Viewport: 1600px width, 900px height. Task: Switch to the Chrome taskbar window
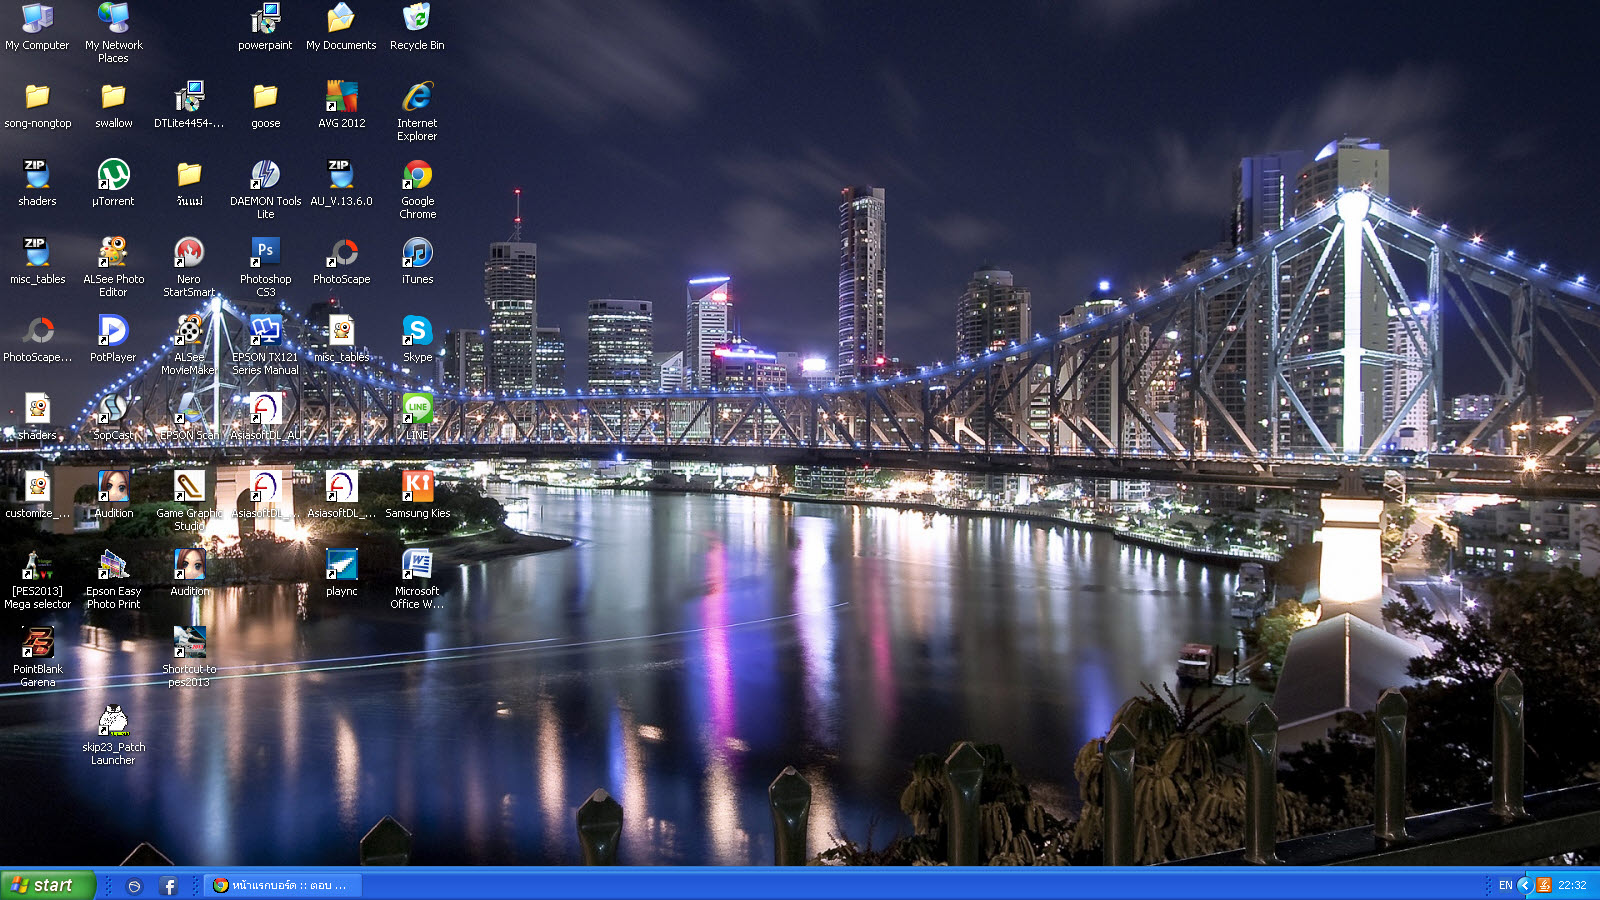click(283, 886)
